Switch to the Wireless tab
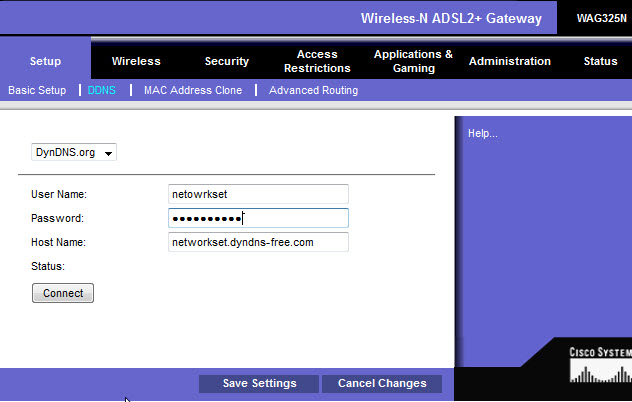The image size is (632, 402). point(136,61)
